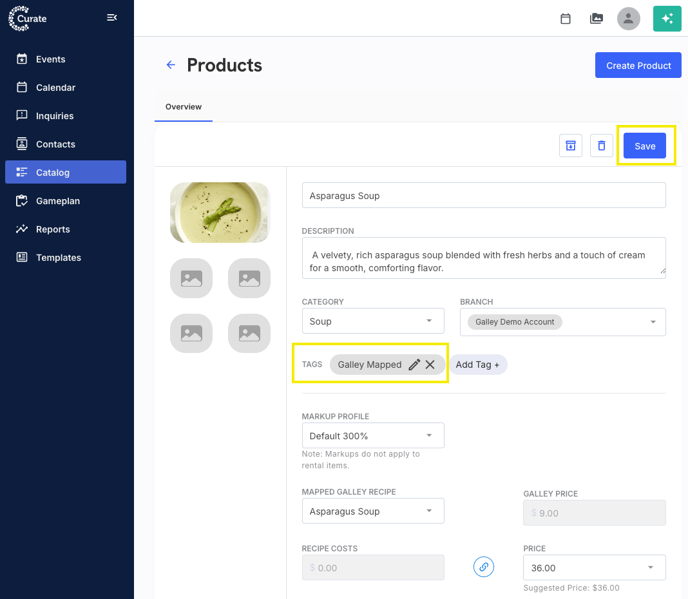The width and height of the screenshot is (688, 599).
Task: Open Calendar in the sidebar
Action: click(65, 87)
